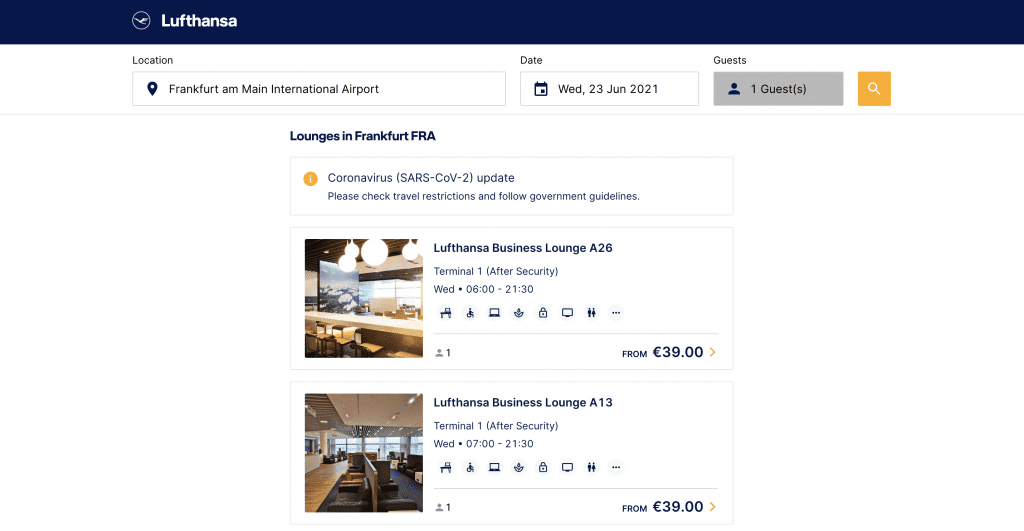Click the person icon in Guests field
The height and width of the screenshot is (531, 1024).
coord(734,89)
